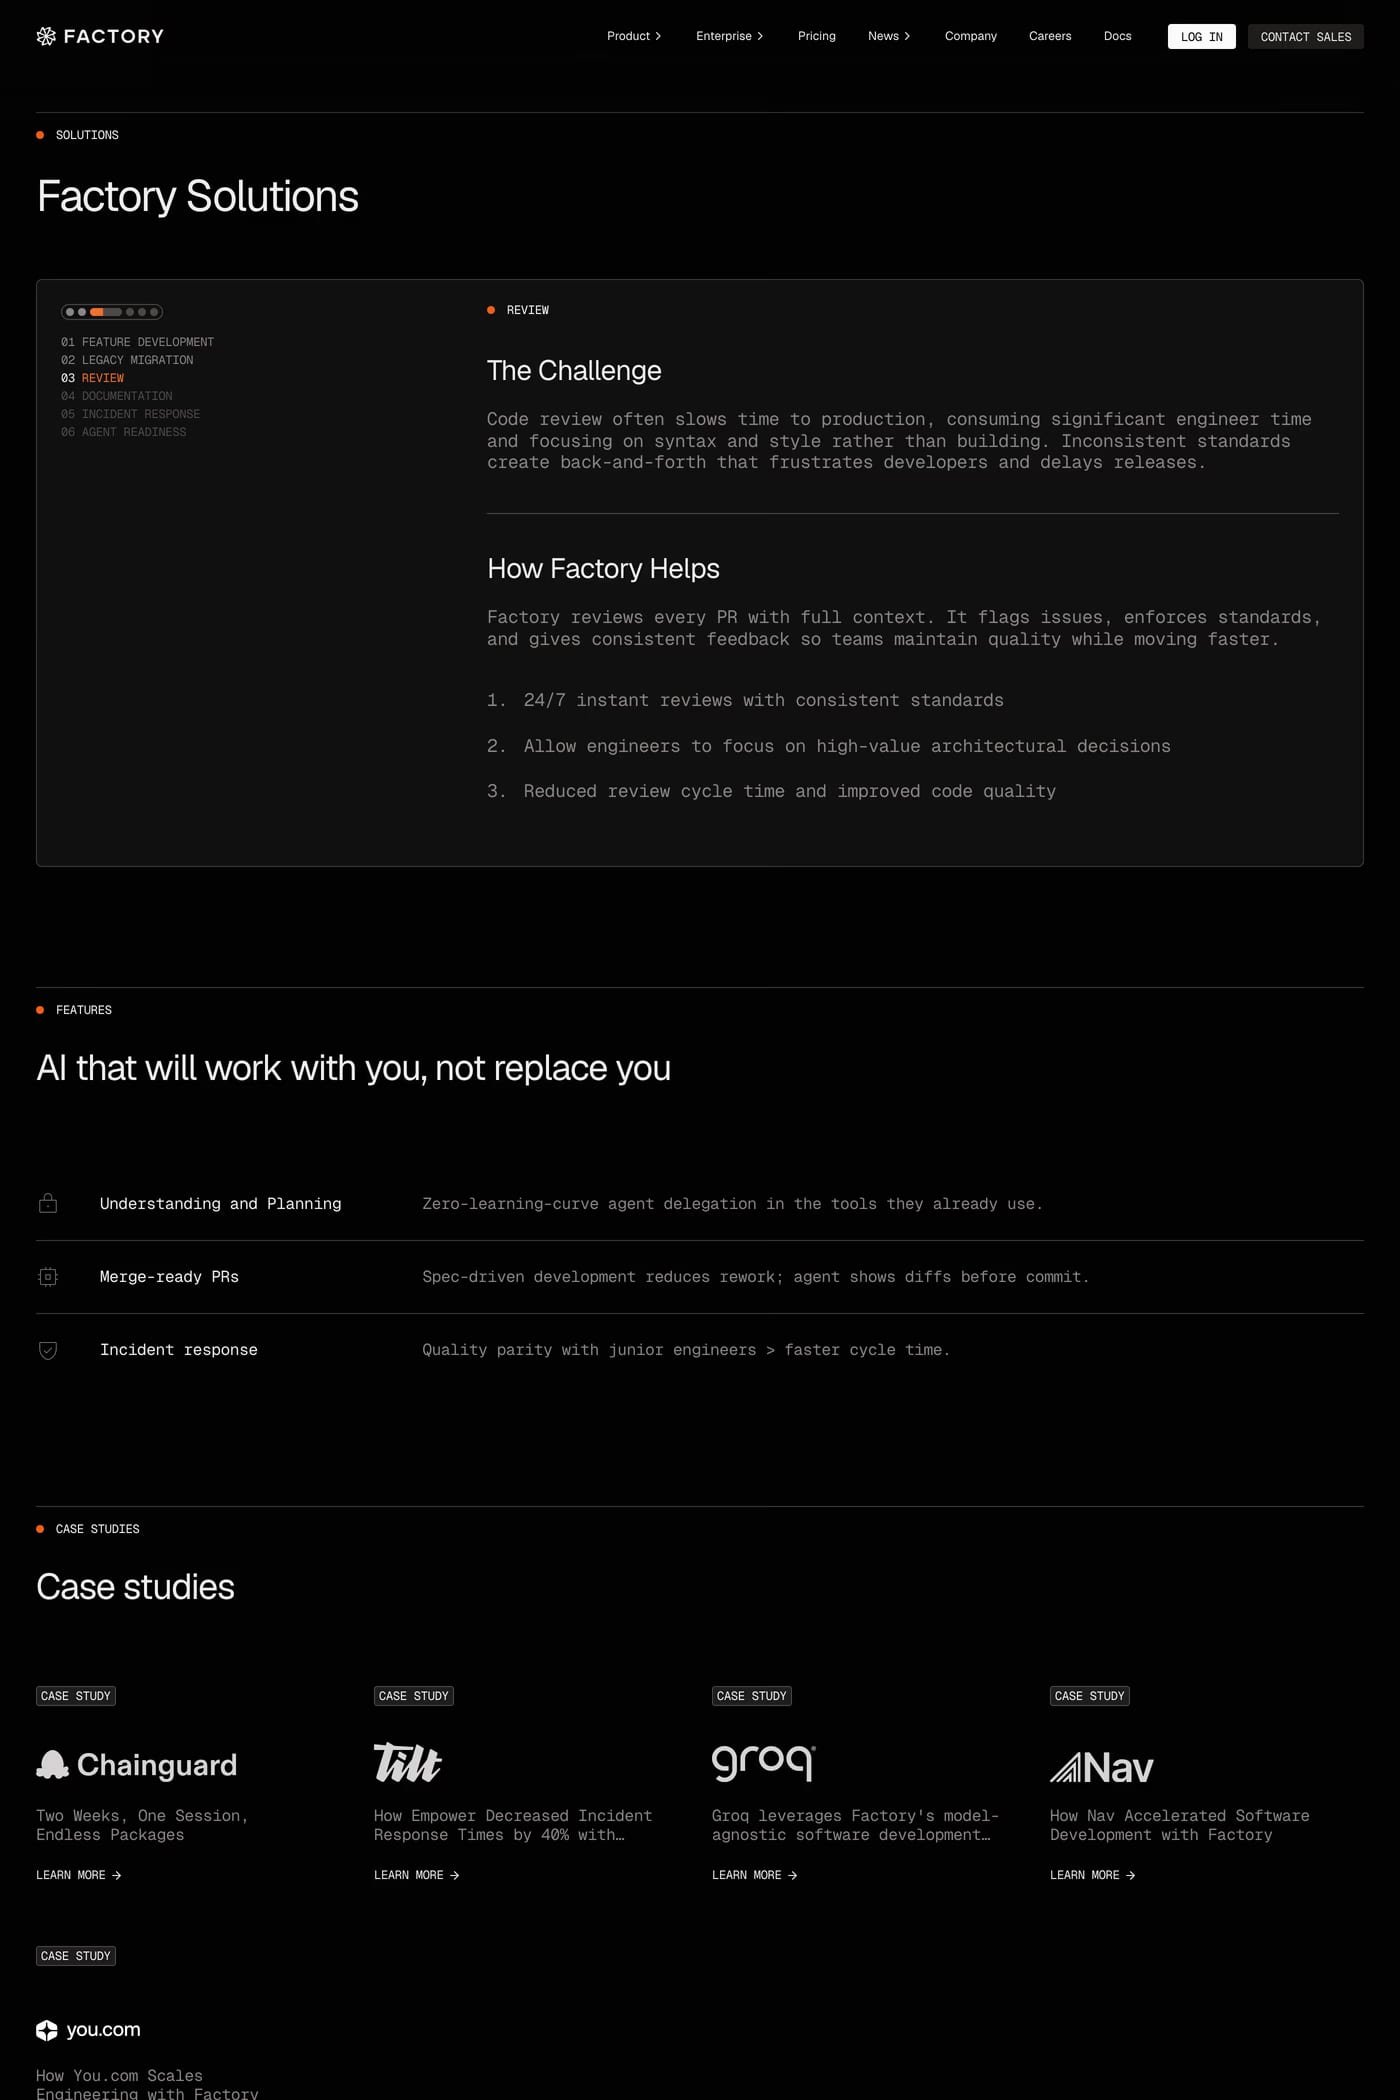1400x2100 pixels.
Task: Click LEARN MORE under Tilt case study
Action: tap(417, 1875)
